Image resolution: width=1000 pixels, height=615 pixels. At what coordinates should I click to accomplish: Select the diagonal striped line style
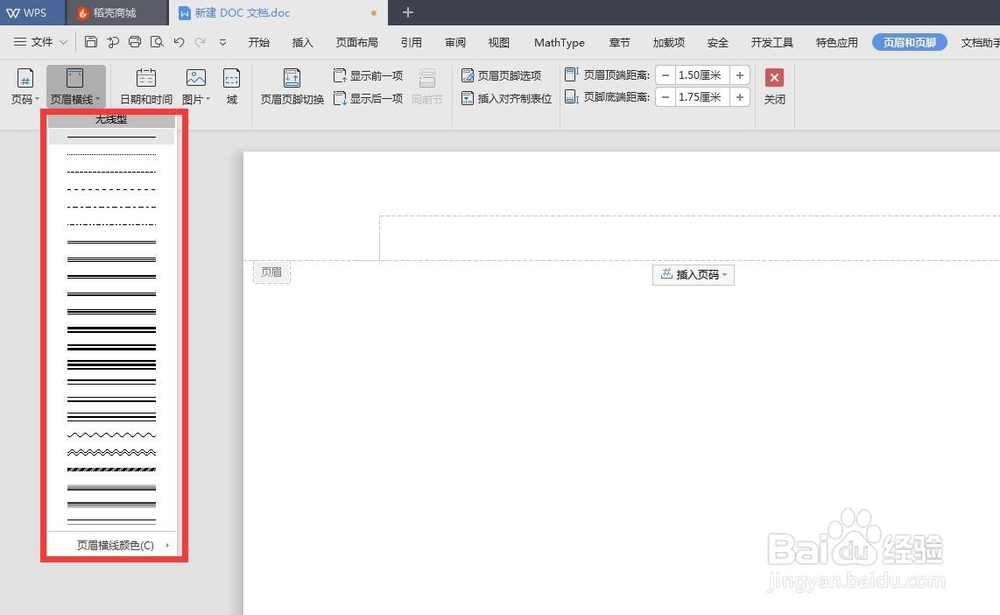111,470
